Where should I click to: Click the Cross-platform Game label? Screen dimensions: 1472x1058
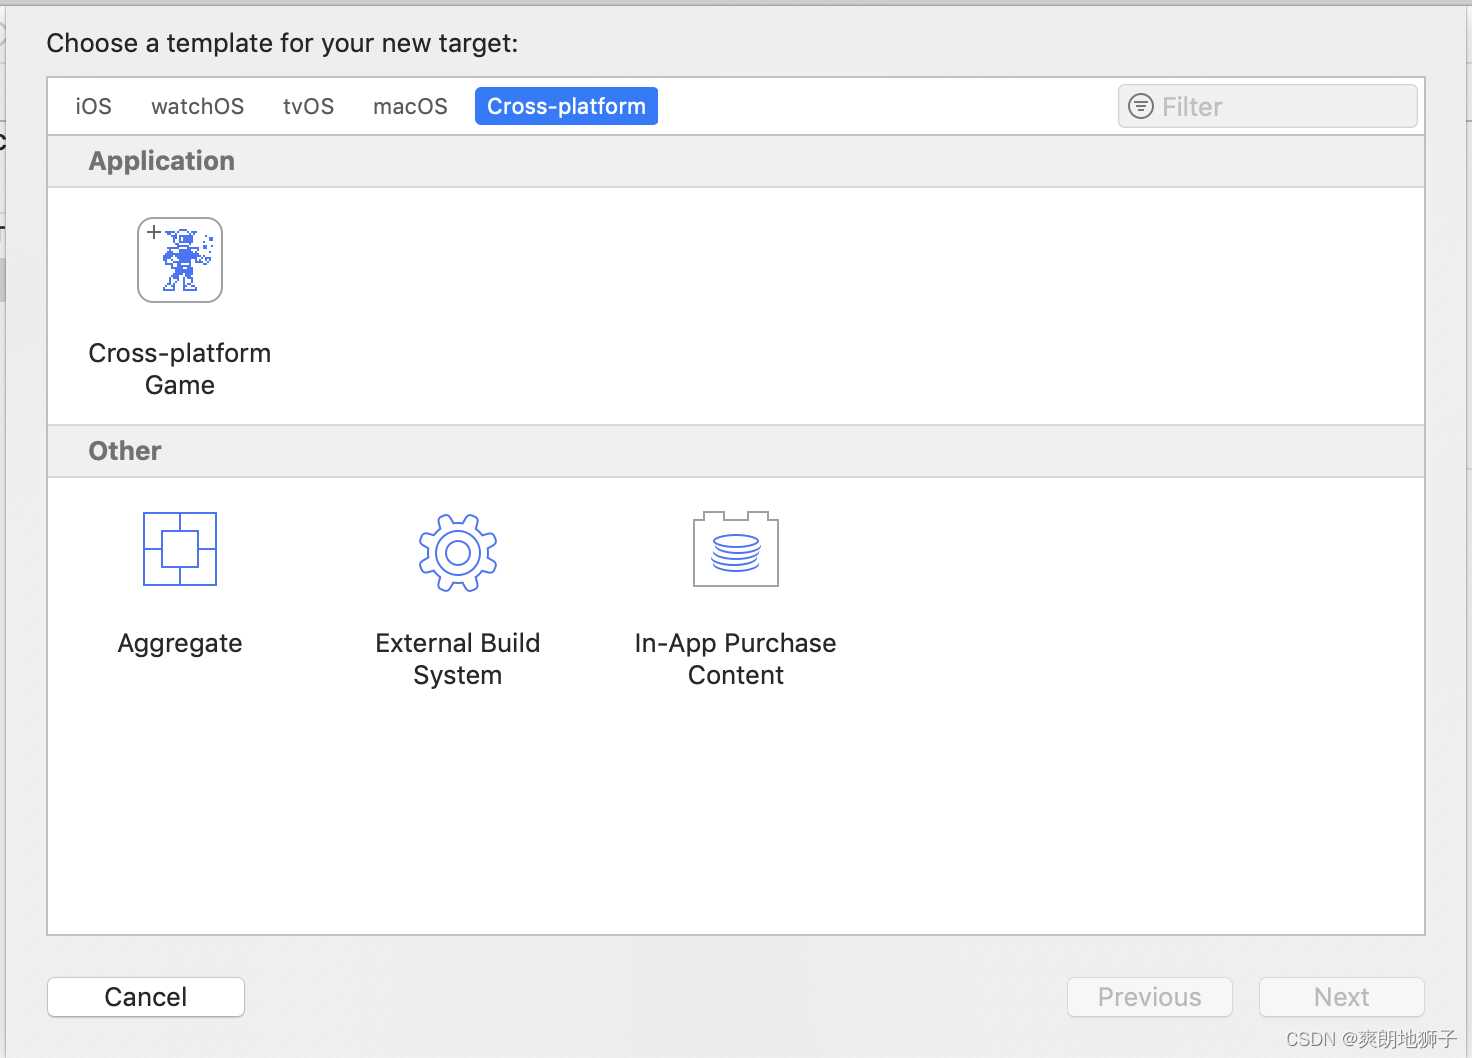pyautogui.click(x=180, y=369)
